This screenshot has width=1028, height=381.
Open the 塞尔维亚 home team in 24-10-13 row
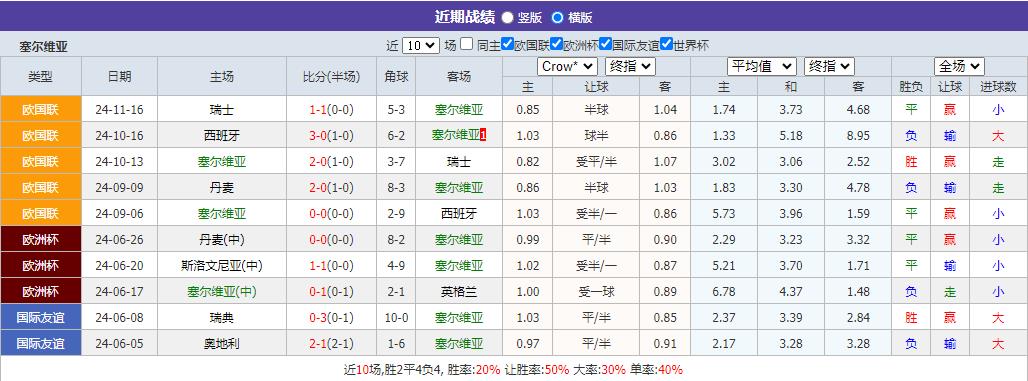pyautogui.click(x=222, y=161)
